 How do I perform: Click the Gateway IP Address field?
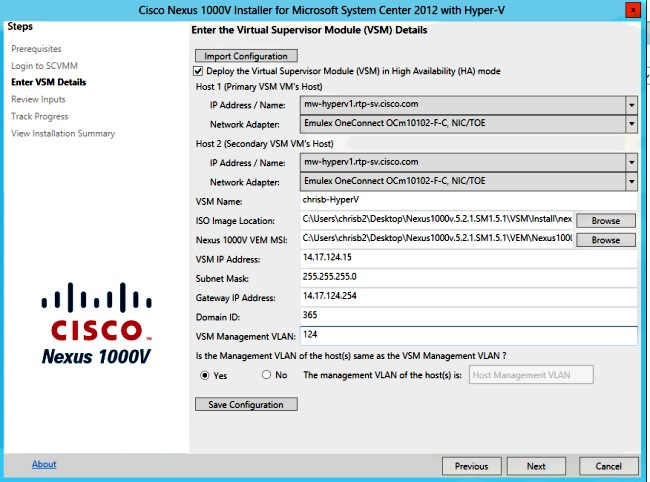pos(468,296)
